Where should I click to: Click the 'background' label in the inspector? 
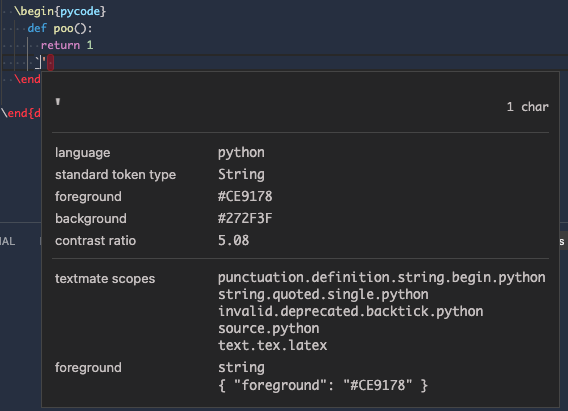click(x=91, y=219)
